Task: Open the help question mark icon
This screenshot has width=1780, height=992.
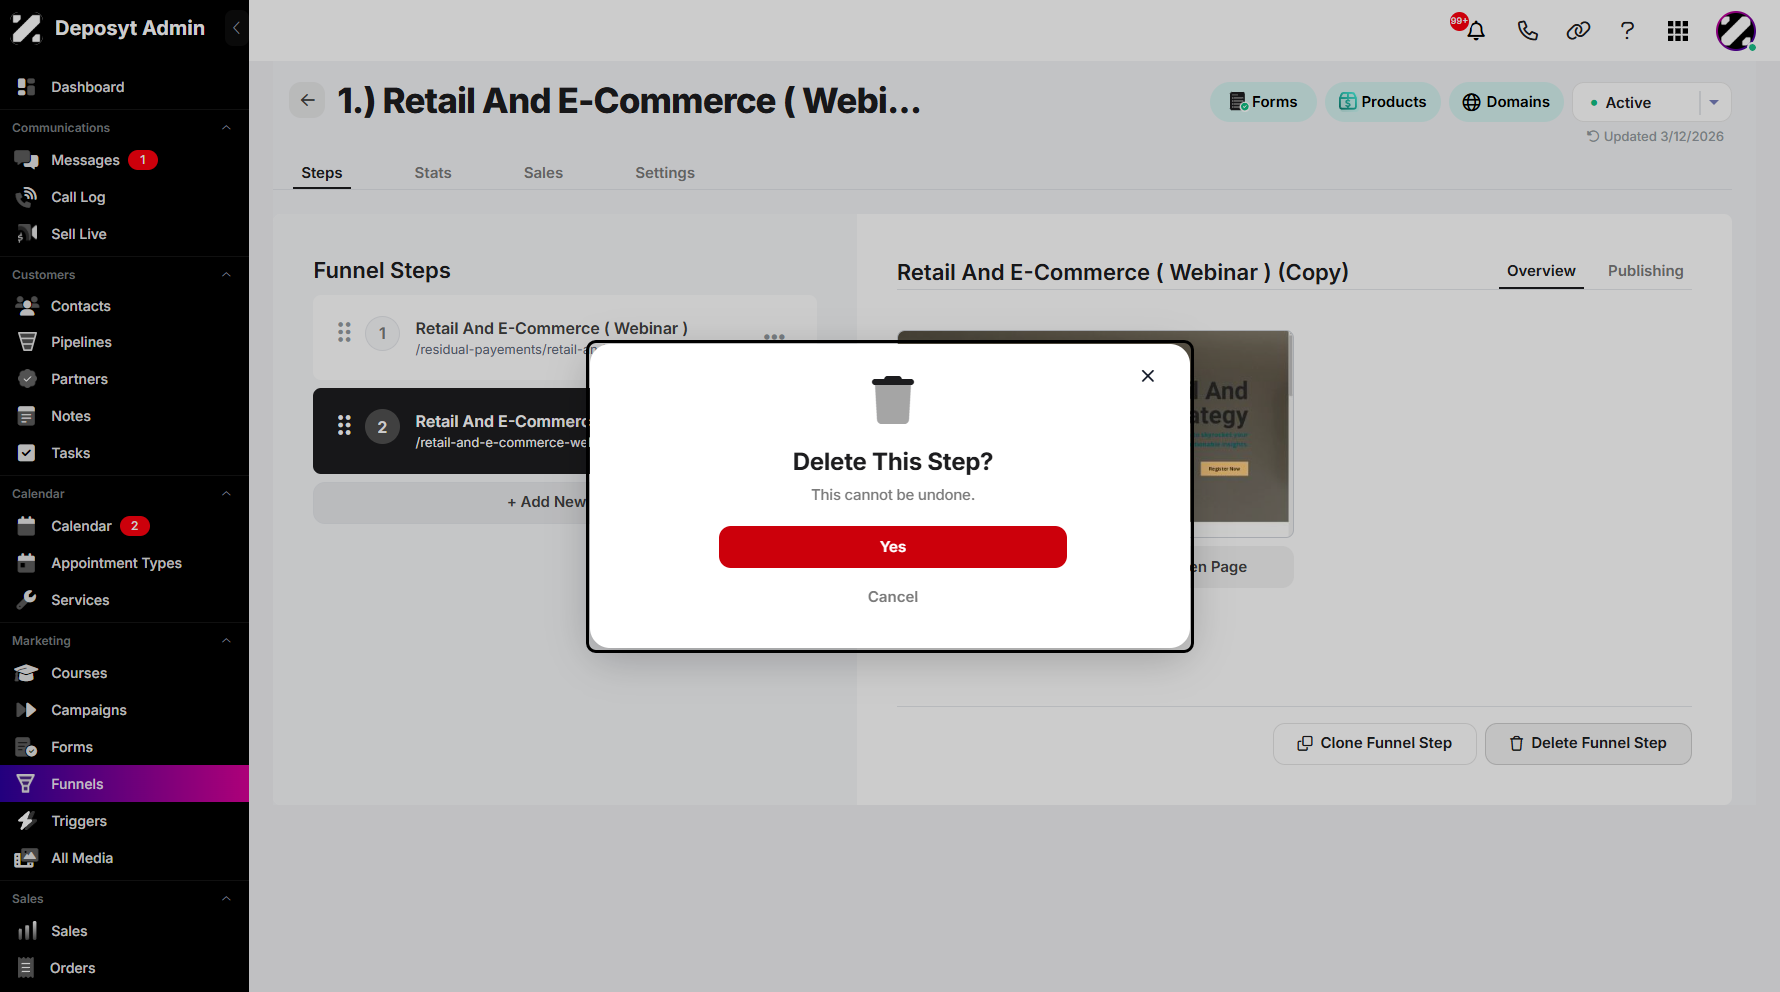Action: [x=1627, y=30]
